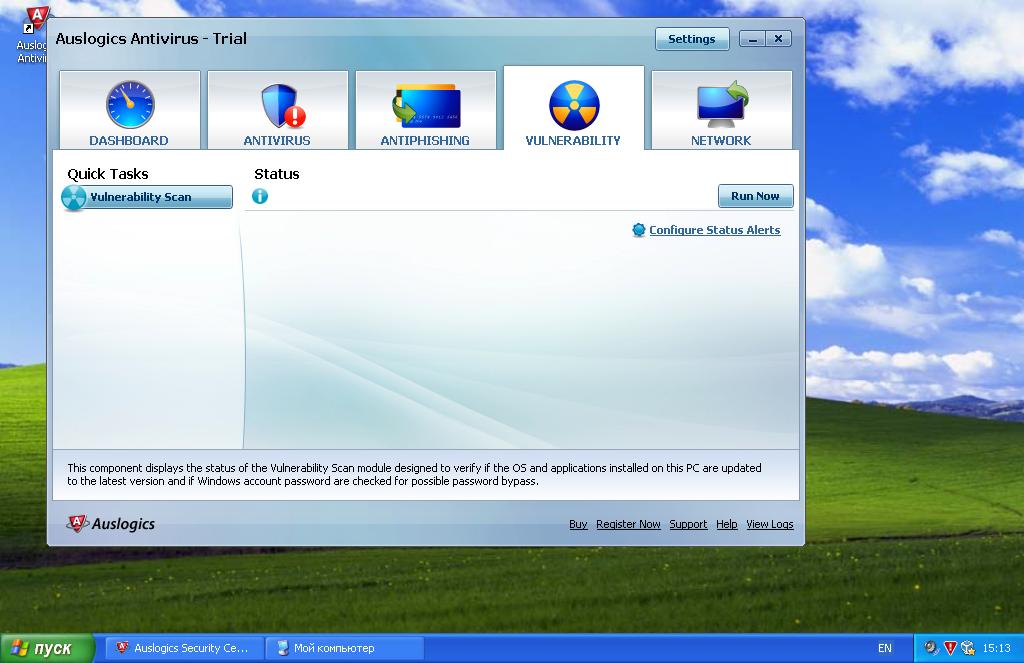Screen dimensions: 1024x663
Task: Open the View Logs link
Action: pos(770,525)
